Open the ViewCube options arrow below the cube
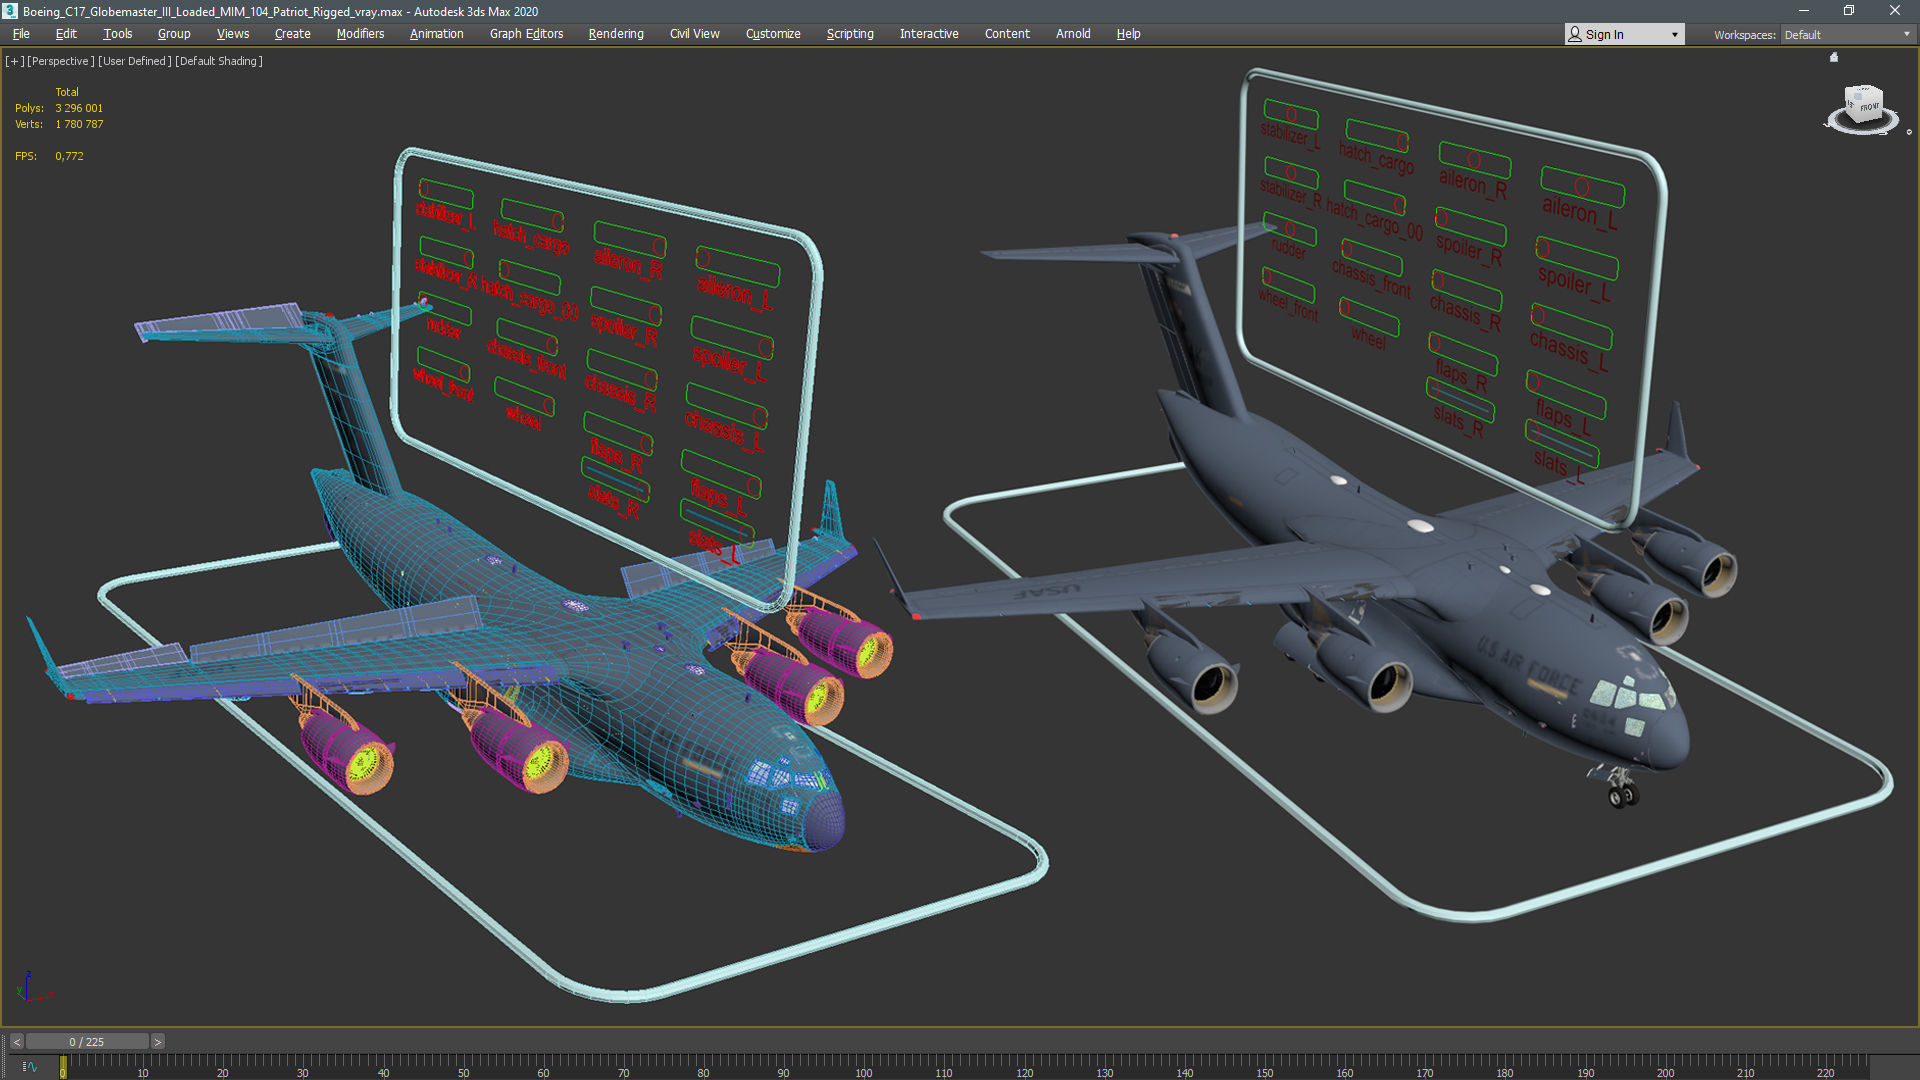The width and height of the screenshot is (1920, 1080). (x=1909, y=132)
